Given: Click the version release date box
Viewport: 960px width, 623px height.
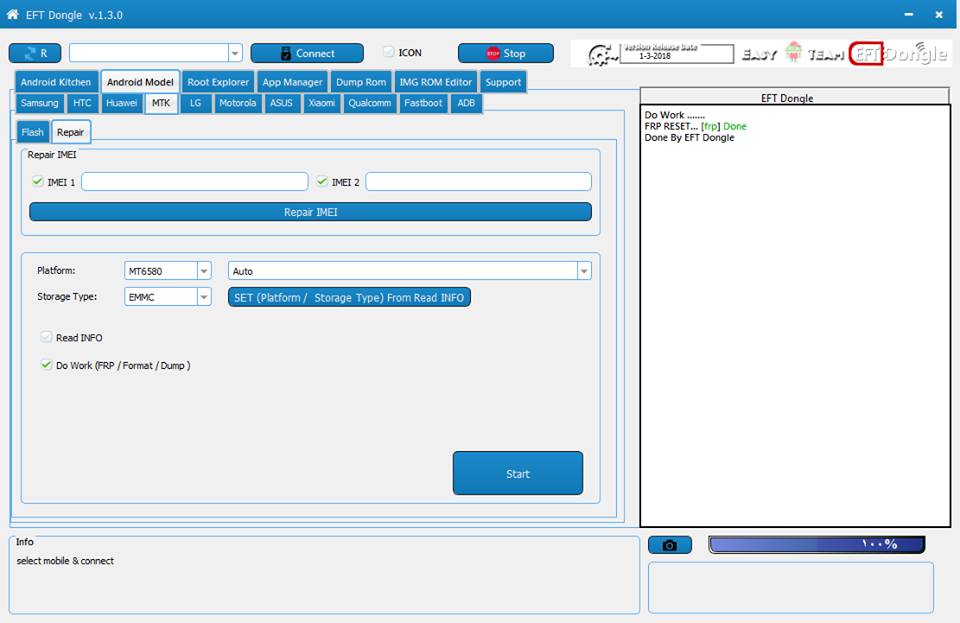Looking at the screenshot, I should (677, 54).
